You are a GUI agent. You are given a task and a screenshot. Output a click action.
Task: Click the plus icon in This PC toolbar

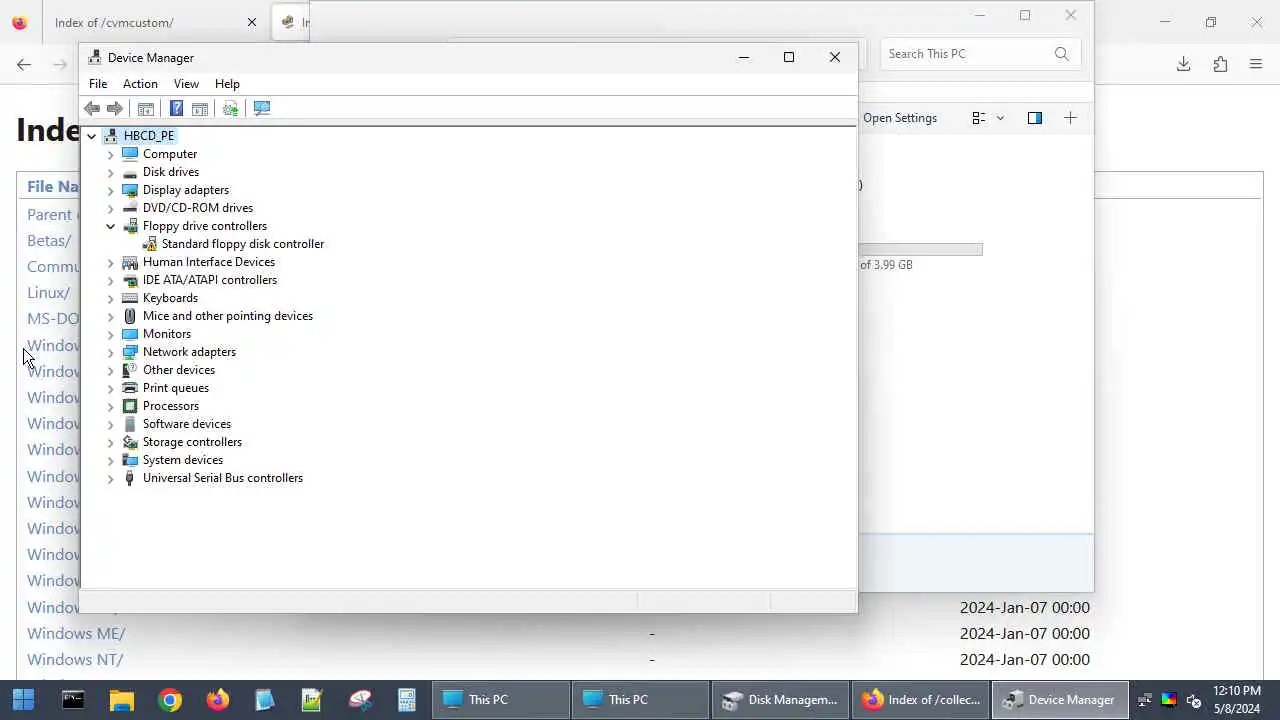pos(1070,118)
